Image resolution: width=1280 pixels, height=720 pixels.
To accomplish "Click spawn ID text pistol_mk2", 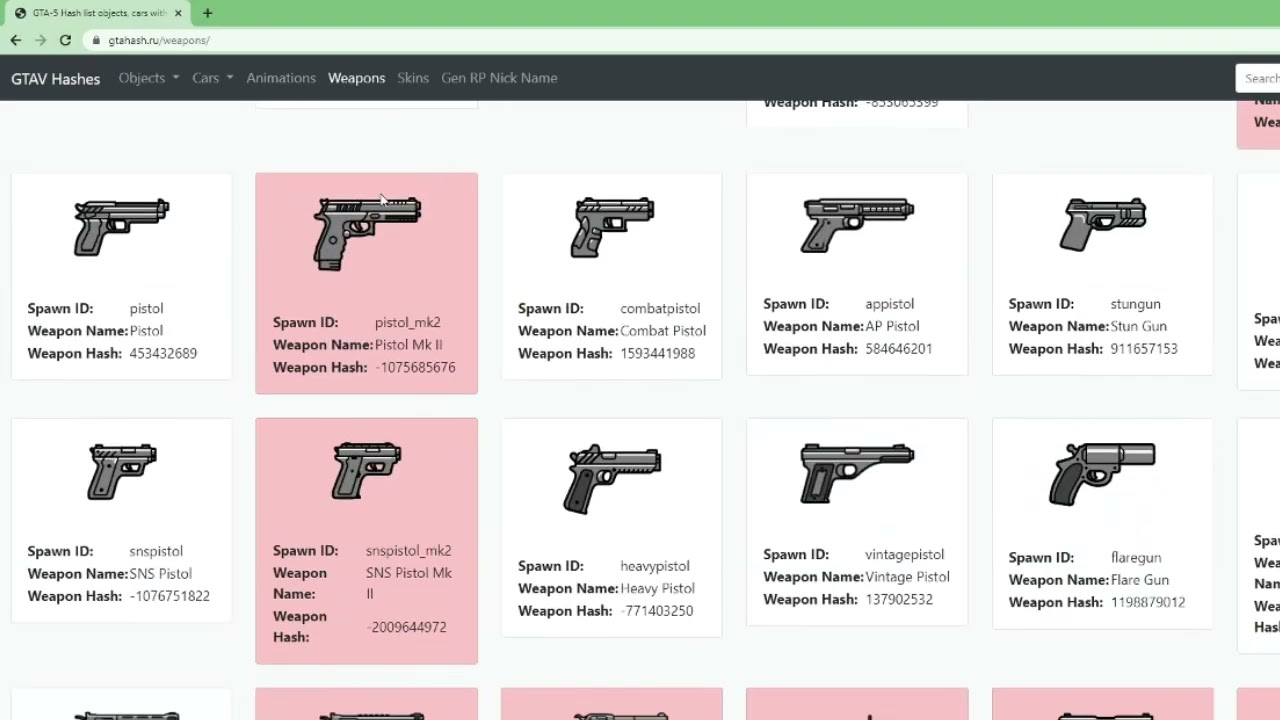I will tap(407, 323).
